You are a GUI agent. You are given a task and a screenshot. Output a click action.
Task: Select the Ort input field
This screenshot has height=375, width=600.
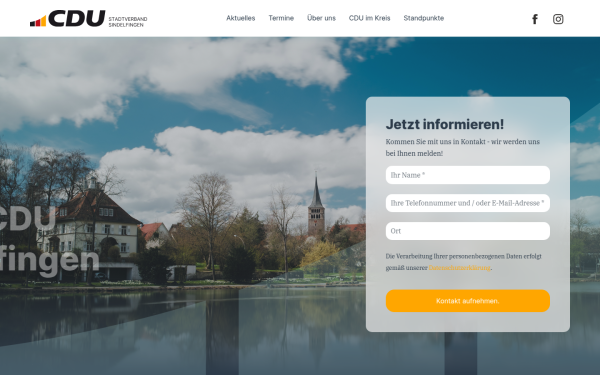coord(468,231)
